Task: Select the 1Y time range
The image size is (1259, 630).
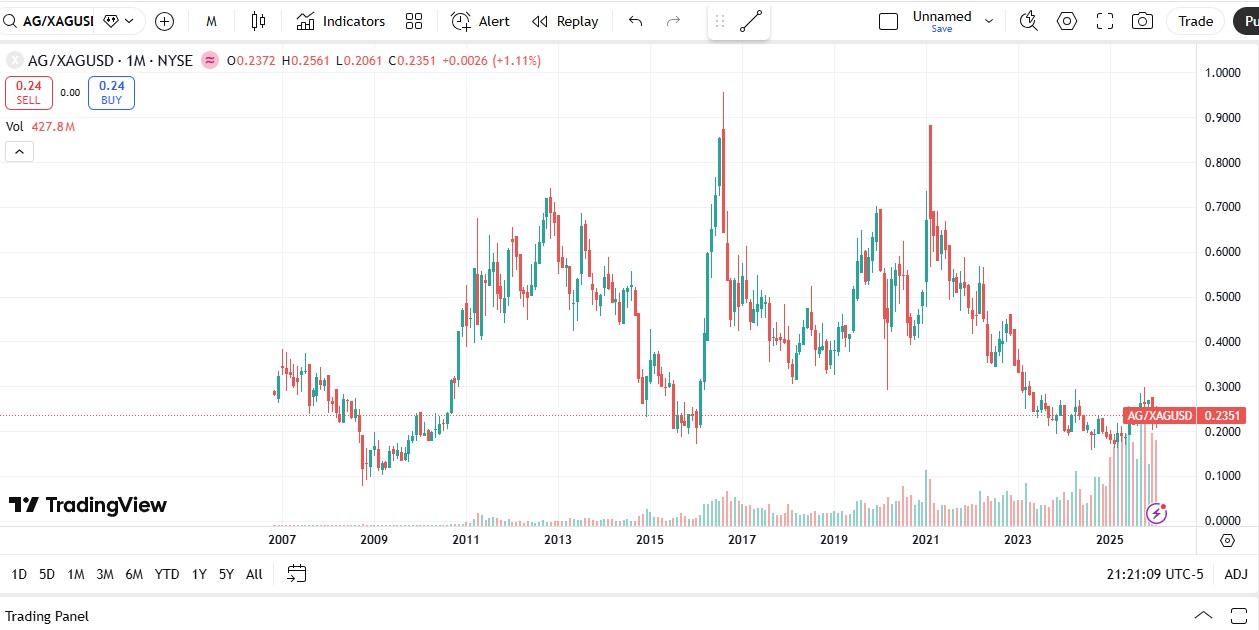Action: 199,574
